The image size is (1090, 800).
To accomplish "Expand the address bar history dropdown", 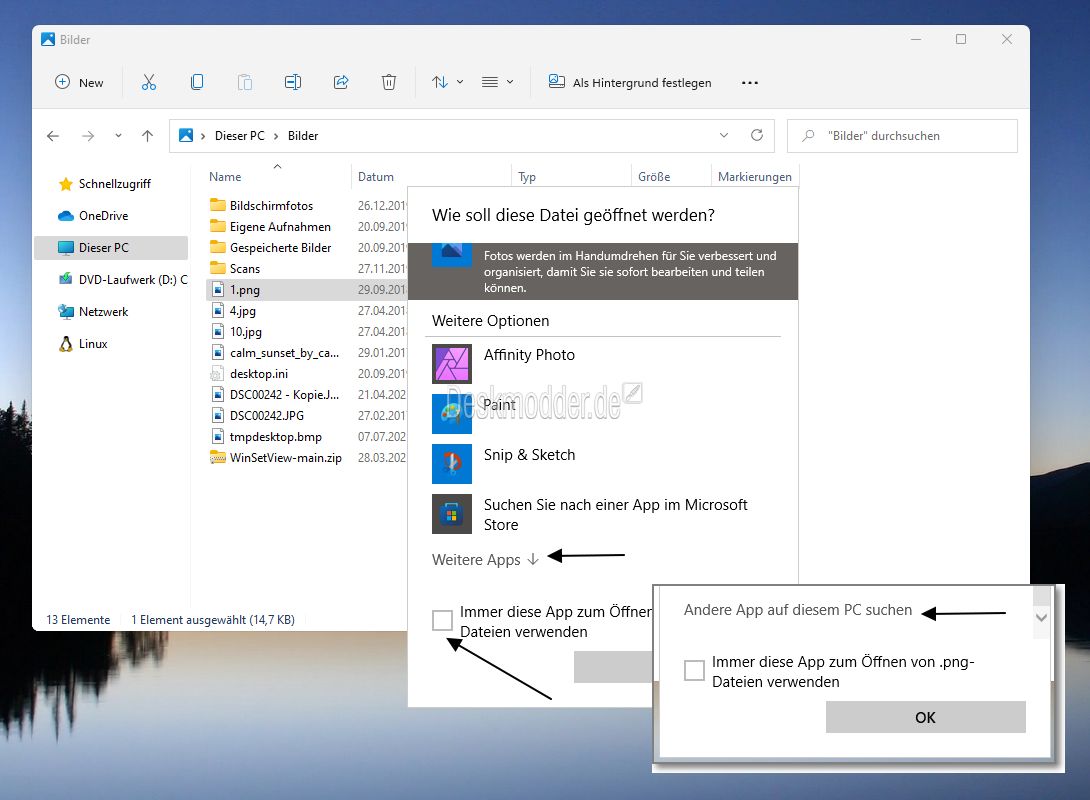I will tap(724, 135).
